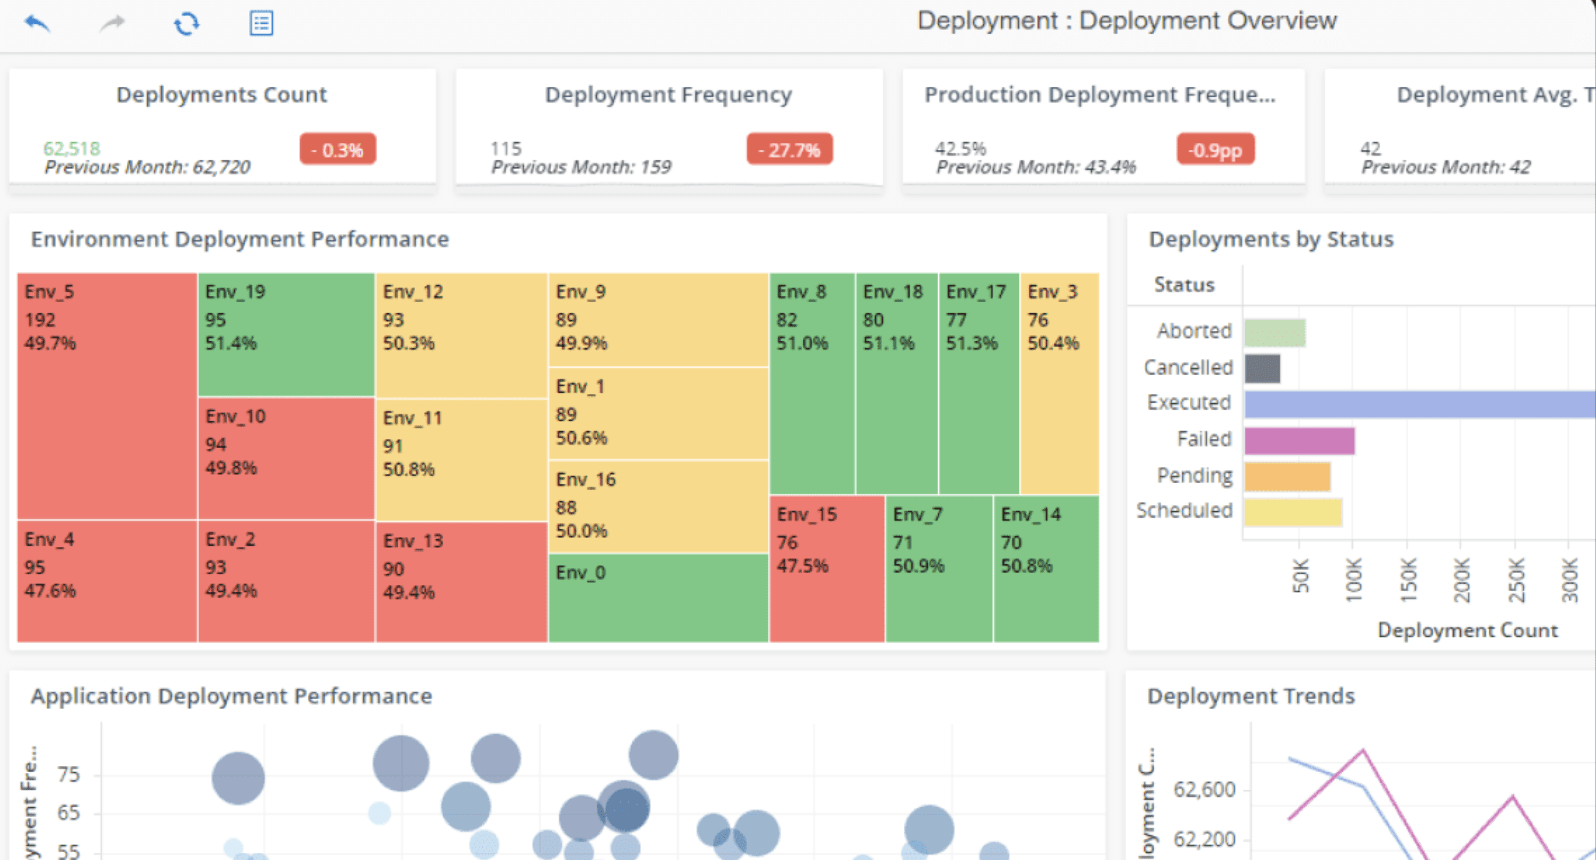The height and width of the screenshot is (860, 1596).
Task: Select the Env_17 treemap tile
Action: (979, 384)
